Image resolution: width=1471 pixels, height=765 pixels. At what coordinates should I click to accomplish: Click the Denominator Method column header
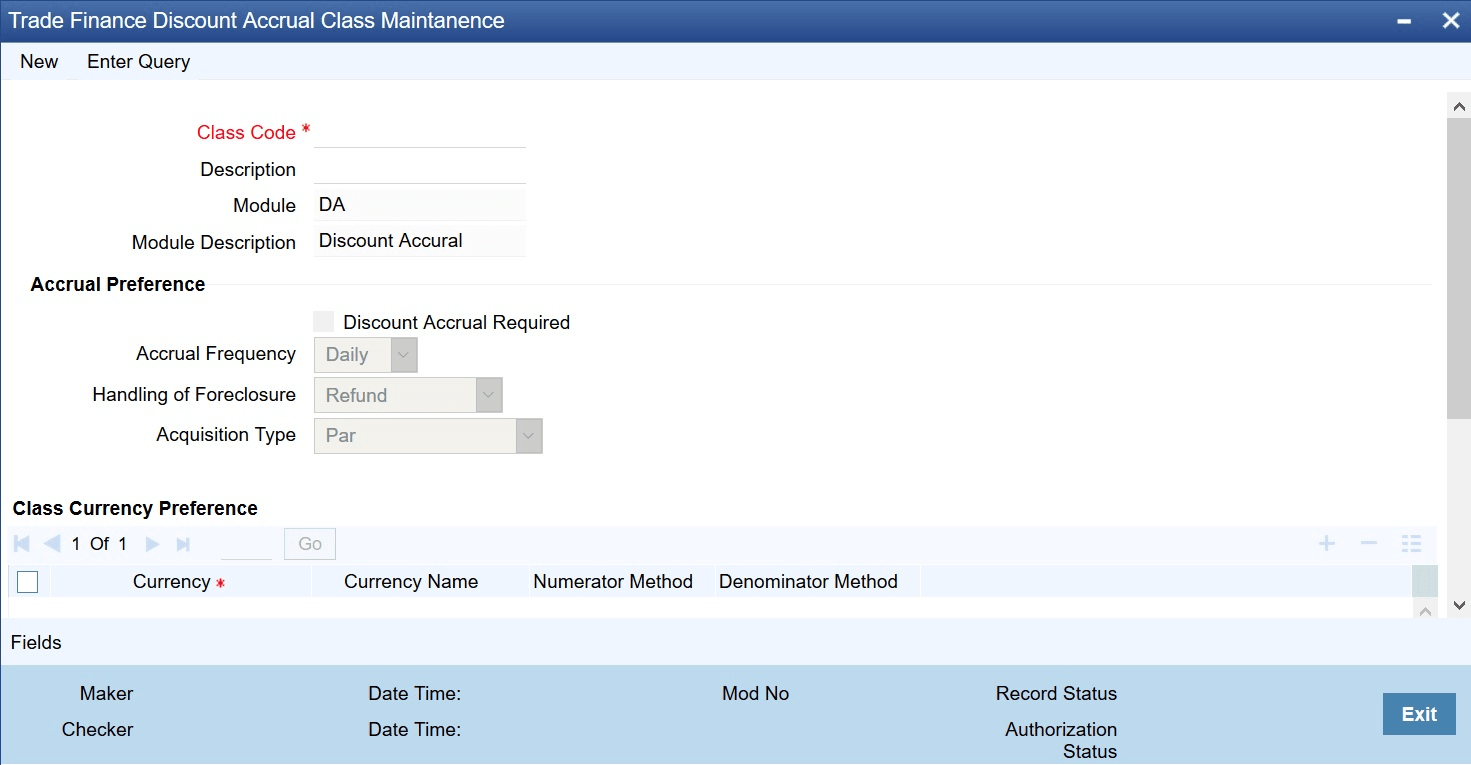[x=808, y=582]
